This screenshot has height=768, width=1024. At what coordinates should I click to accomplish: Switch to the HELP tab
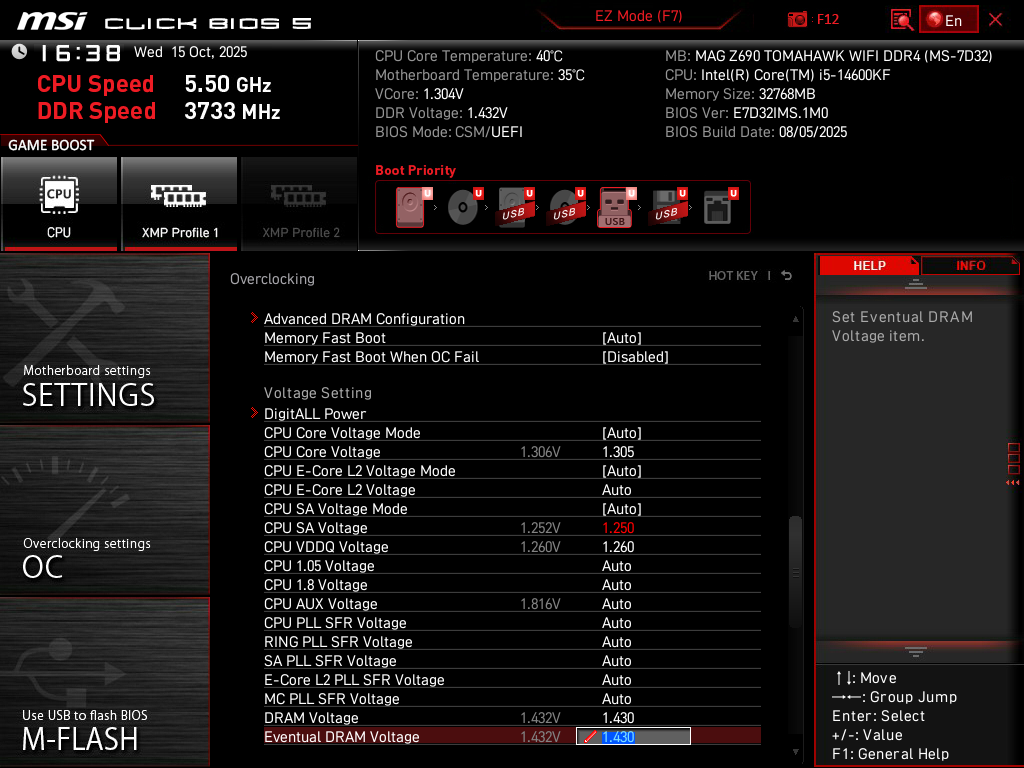pos(869,266)
